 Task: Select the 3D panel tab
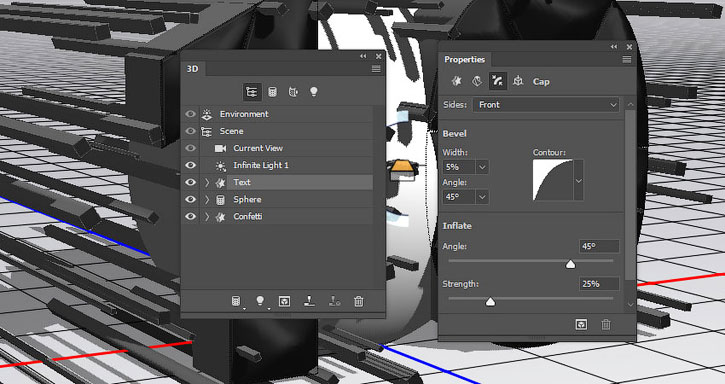(192, 69)
